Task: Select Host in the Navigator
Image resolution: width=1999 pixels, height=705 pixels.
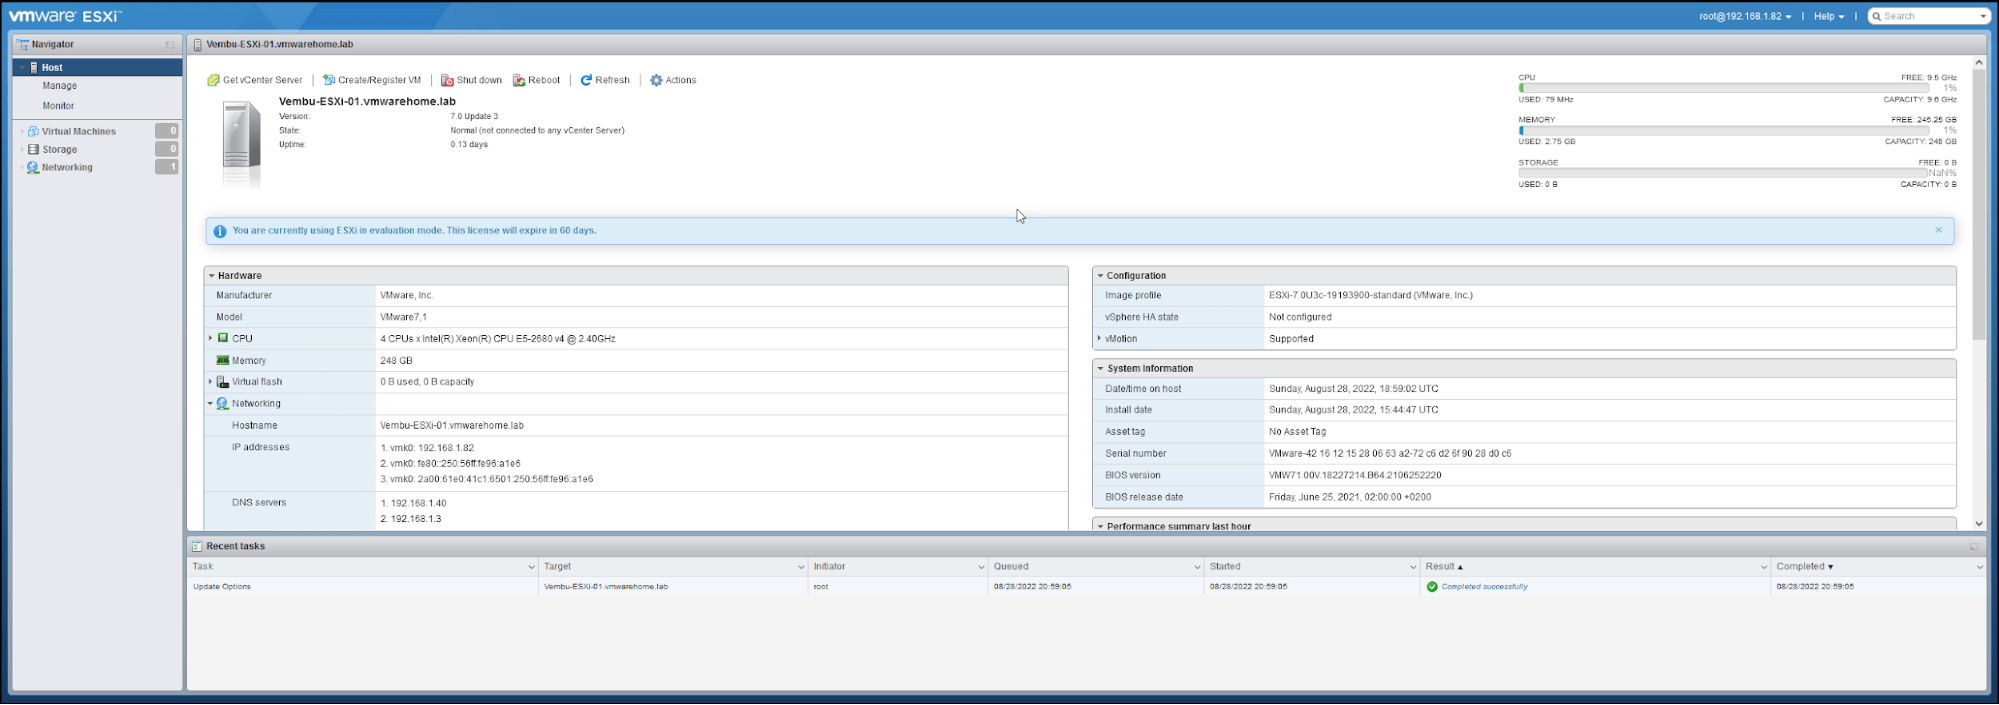Action: click(x=97, y=67)
